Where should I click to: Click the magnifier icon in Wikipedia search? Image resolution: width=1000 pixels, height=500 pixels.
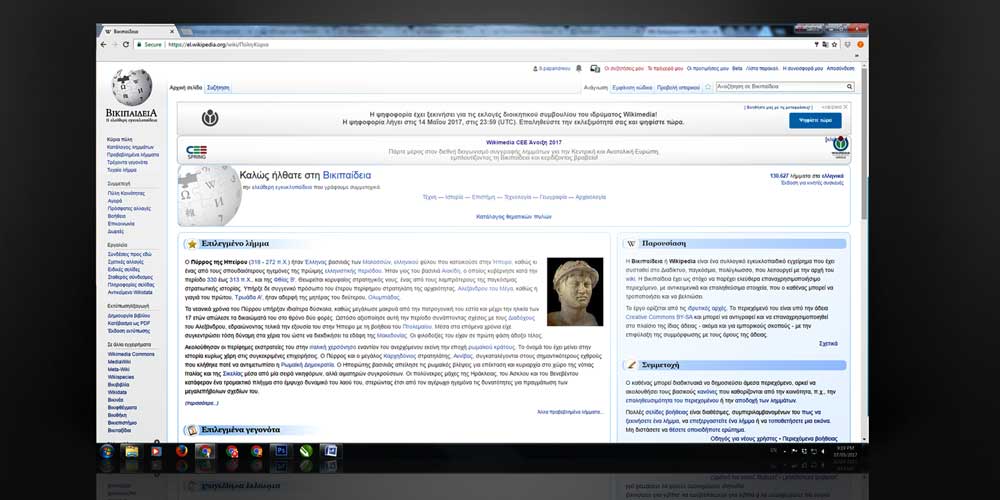click(850, 87)
